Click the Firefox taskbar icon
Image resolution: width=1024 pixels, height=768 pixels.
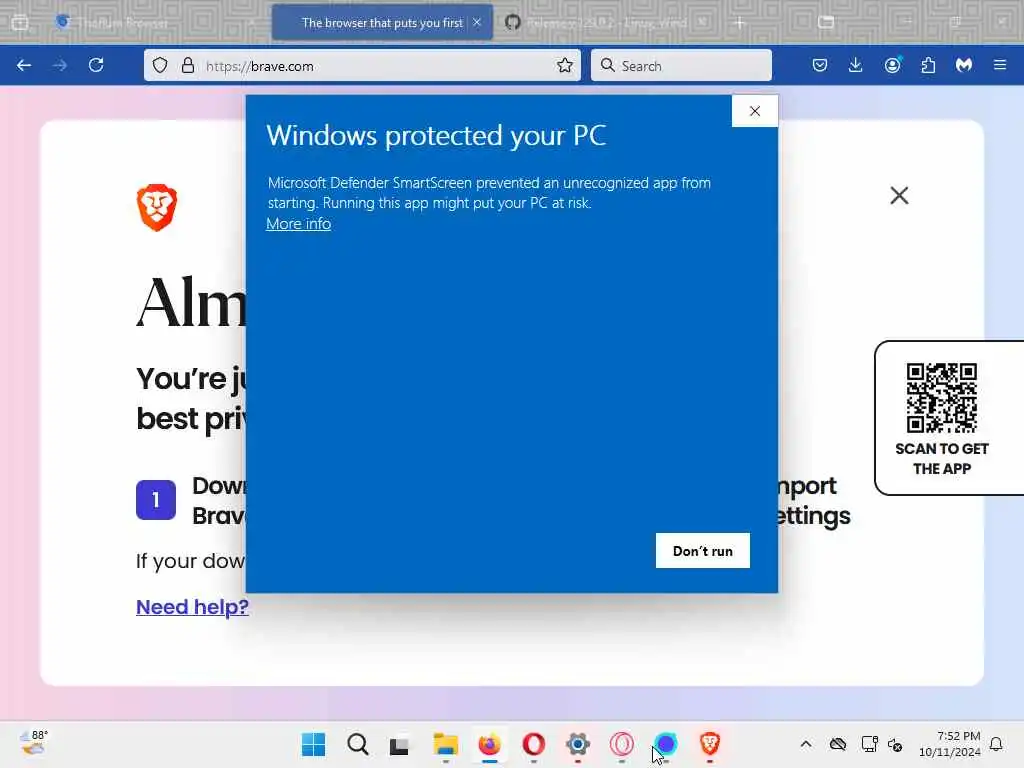click(x=489, y=744)
